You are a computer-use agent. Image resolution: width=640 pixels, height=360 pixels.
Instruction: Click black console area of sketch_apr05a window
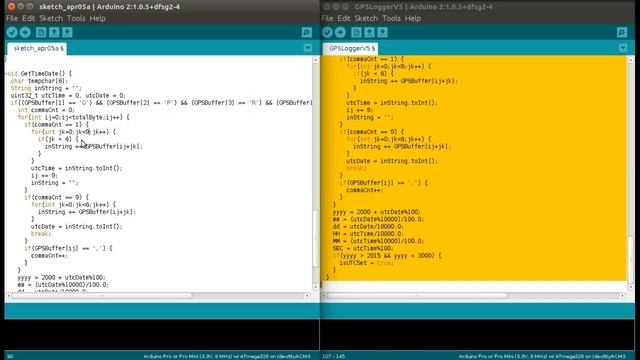[x=162, y=335]
